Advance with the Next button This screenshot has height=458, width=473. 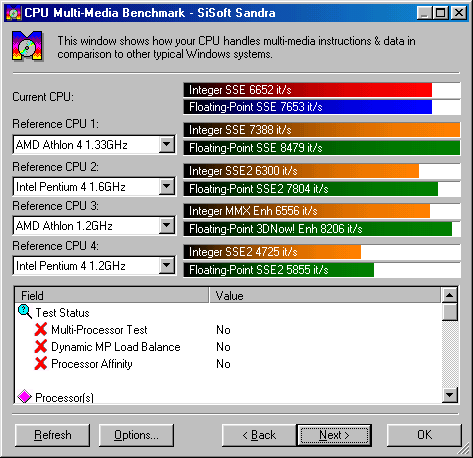[x=334, y=435]
